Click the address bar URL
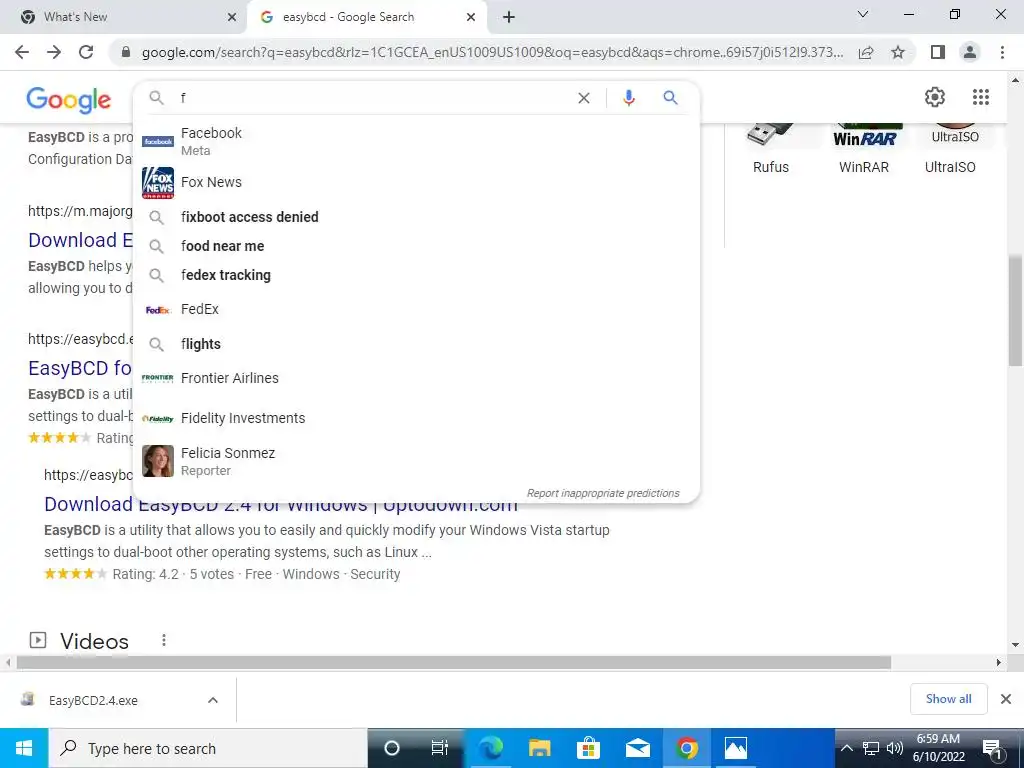Image resolution: width=1024 pixels, height=768 pixels. (492, 52)
